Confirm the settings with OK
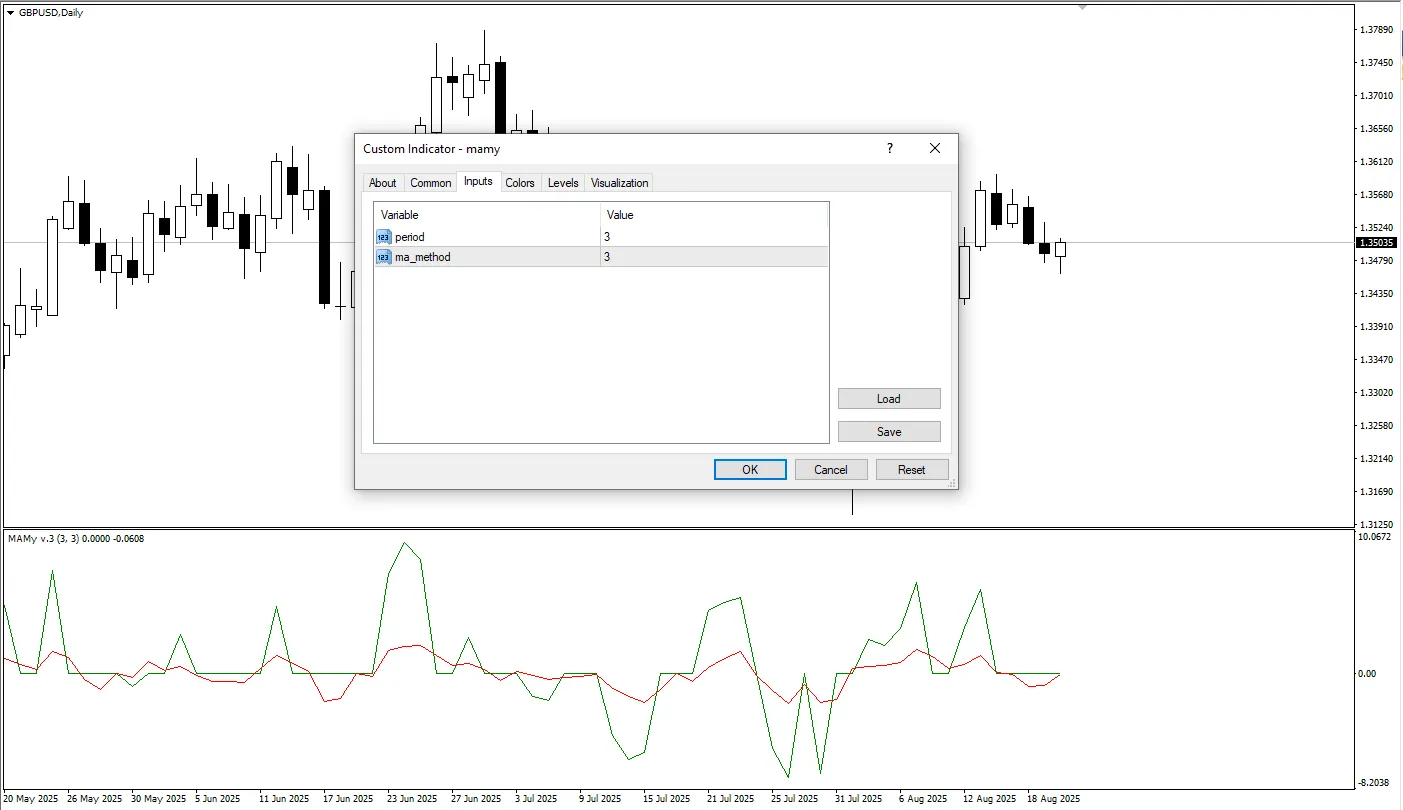This screenshot has height=810, width=1403. 750,470
